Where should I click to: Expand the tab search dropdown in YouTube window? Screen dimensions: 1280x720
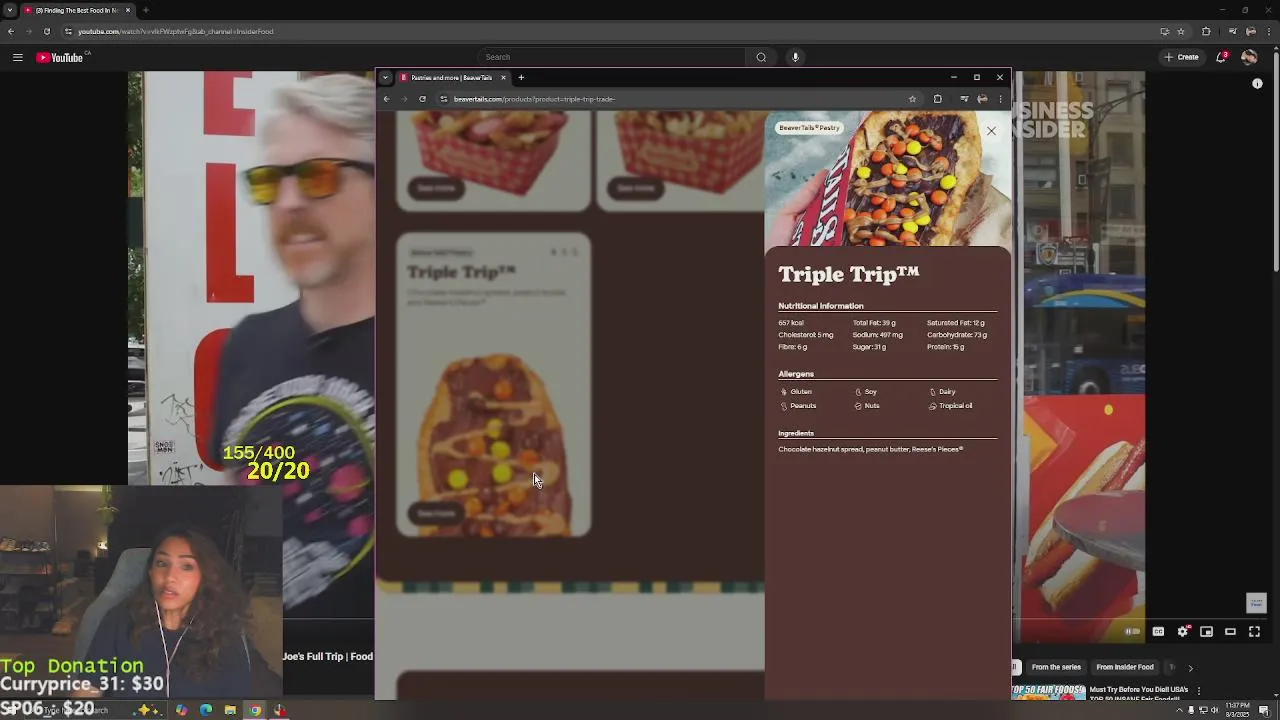click(x=9, y=10)
